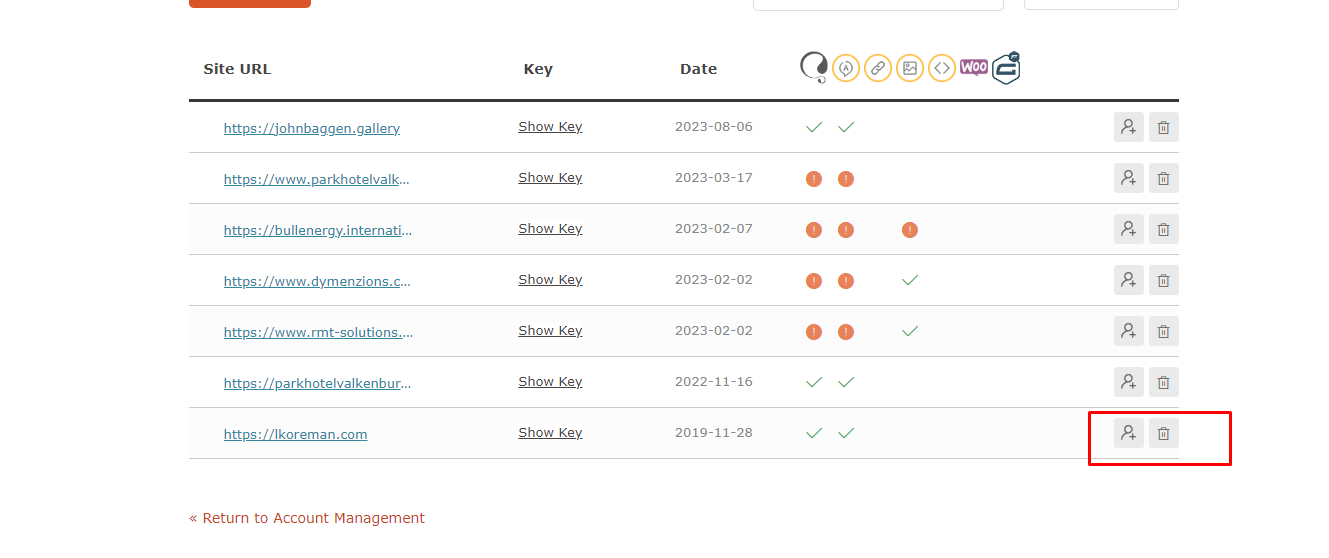Show Key for johnbaggen.gallery

point(550,127)
